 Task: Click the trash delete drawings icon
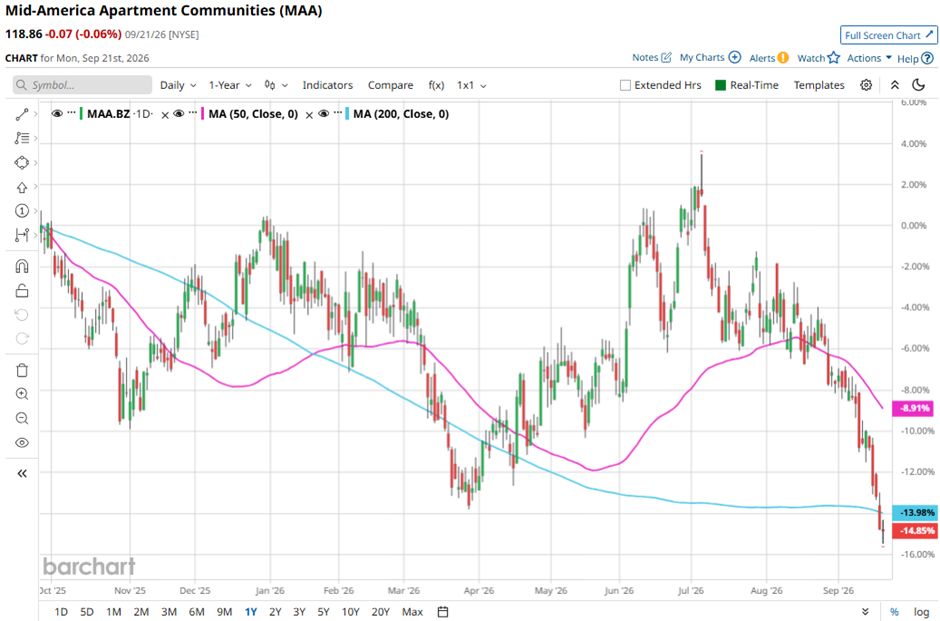click(x=22, y=370)
